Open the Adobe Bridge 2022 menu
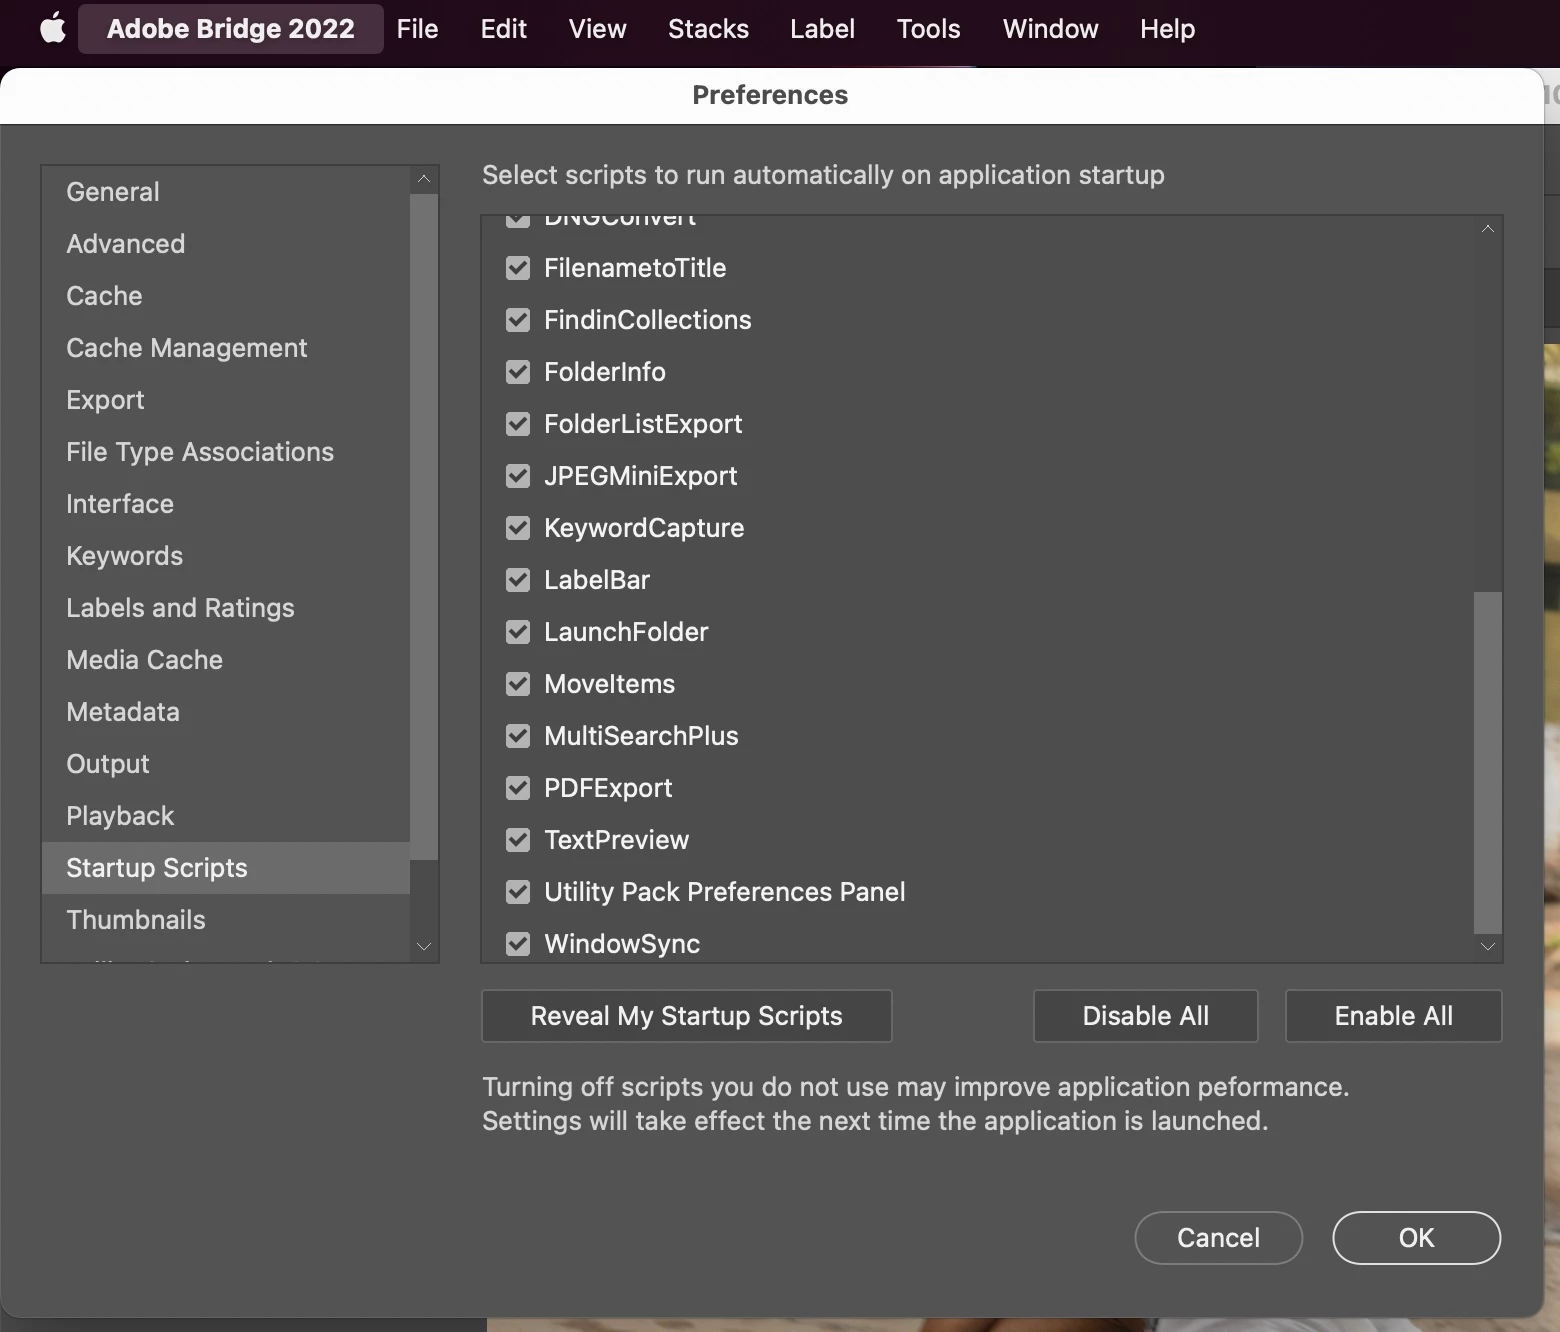Screen dimensions: 1560x1332 pyautogui.click(x=231, y=28)
